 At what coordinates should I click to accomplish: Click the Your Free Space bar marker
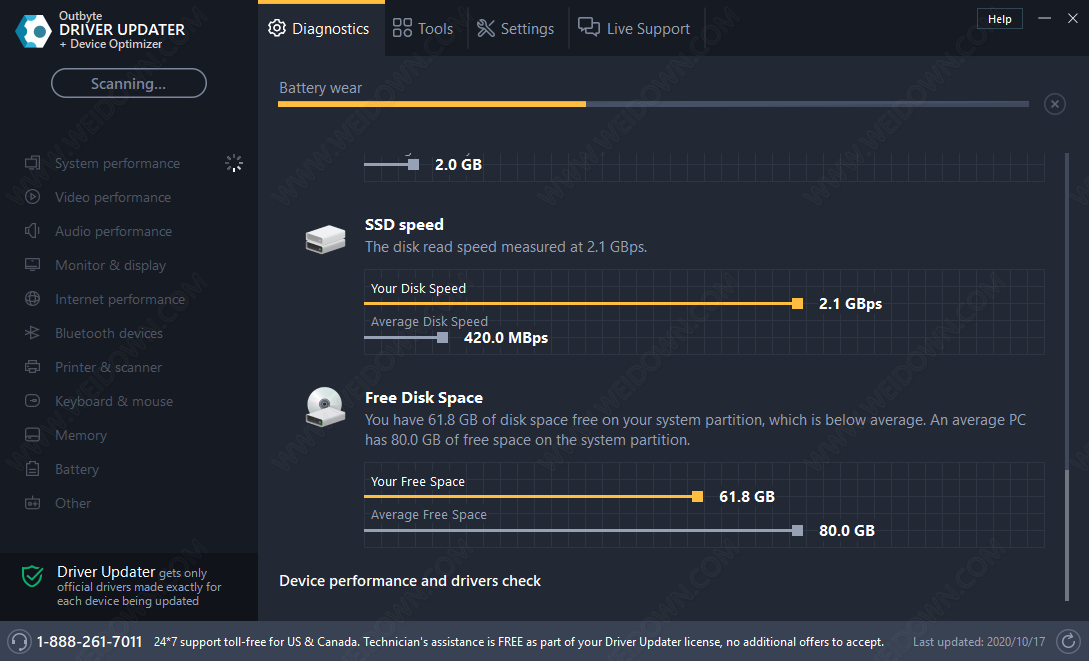tap(697, 496)
